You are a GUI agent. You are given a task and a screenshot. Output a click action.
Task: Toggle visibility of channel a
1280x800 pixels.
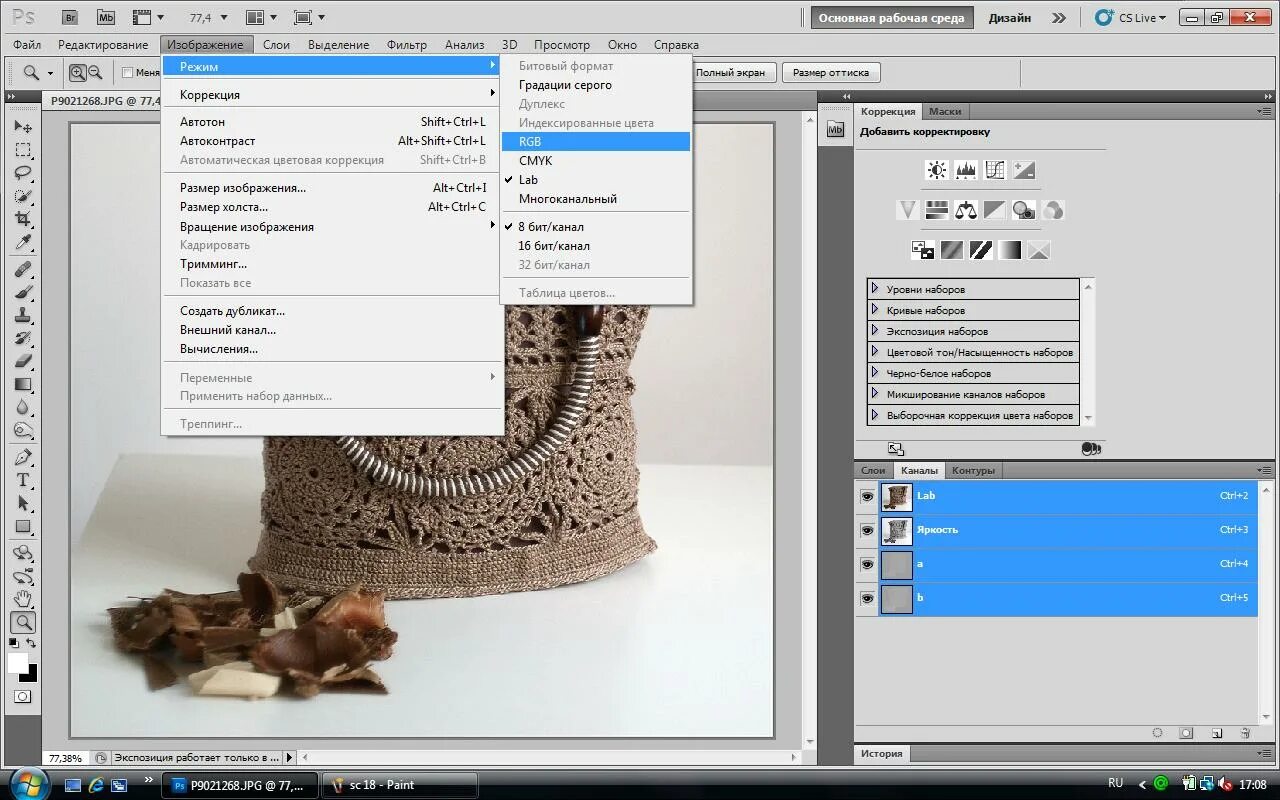(867, 564)
